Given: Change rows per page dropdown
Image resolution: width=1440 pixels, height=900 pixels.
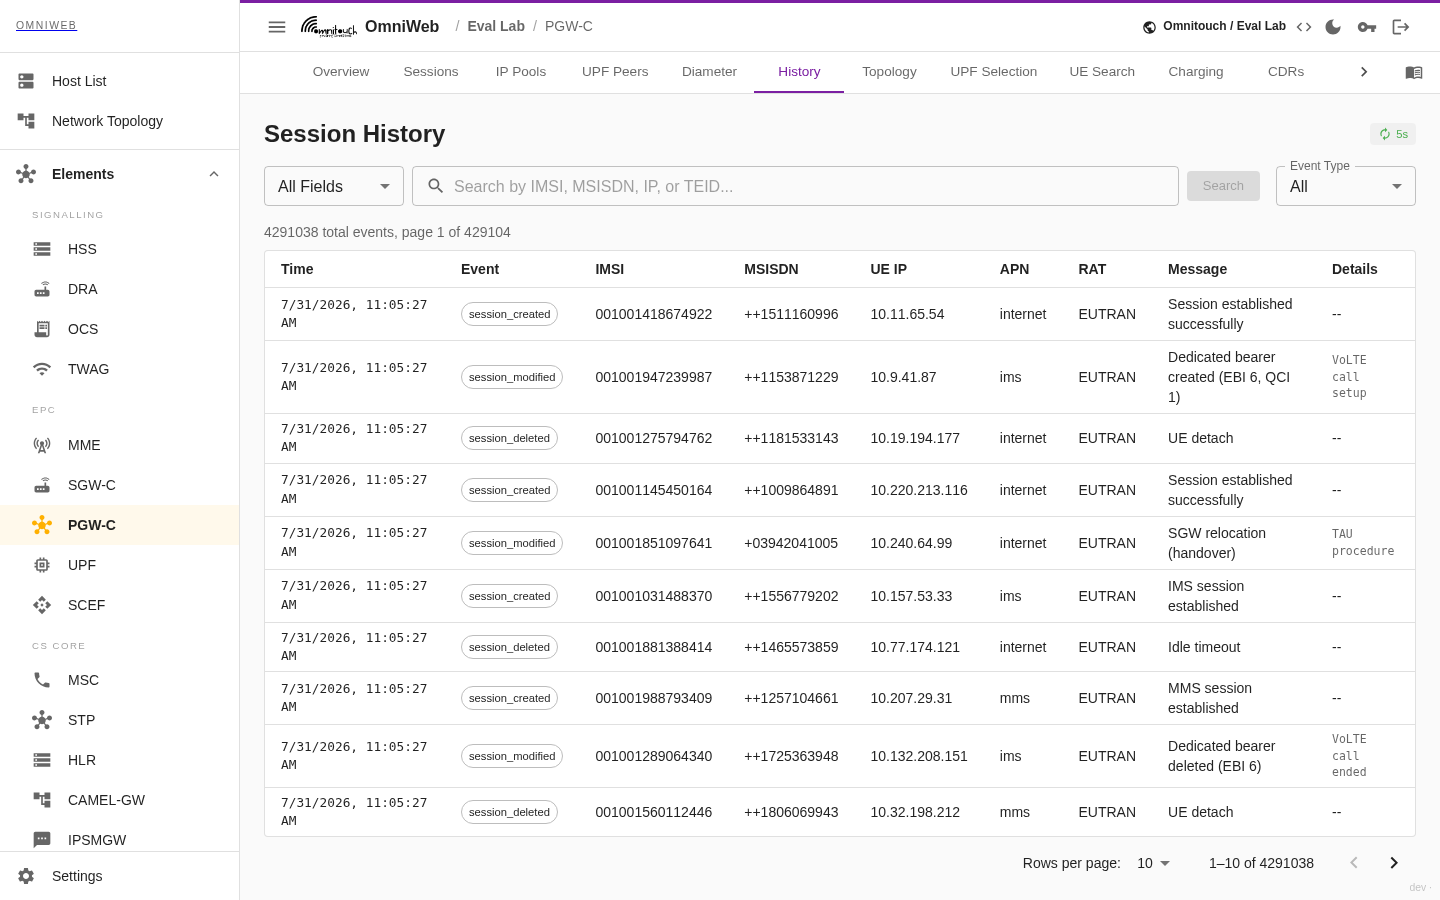Looking at the screenshot, I should [x=1154, y=863].
